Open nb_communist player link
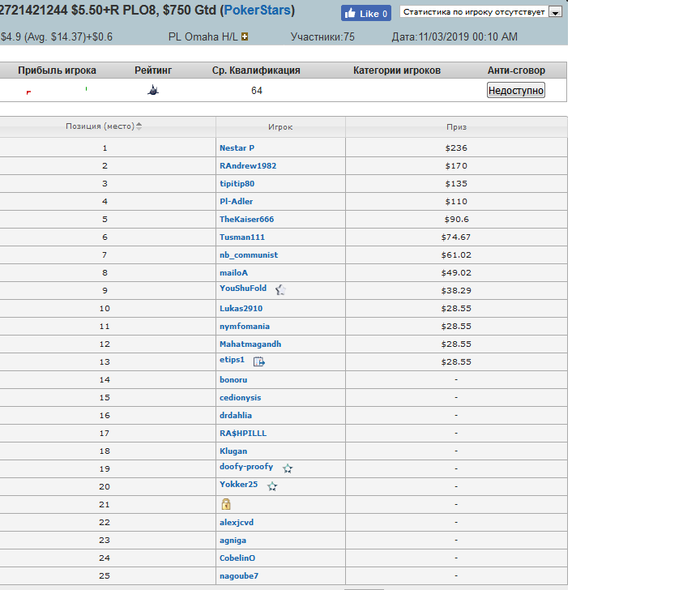 (x=248, y=255)
